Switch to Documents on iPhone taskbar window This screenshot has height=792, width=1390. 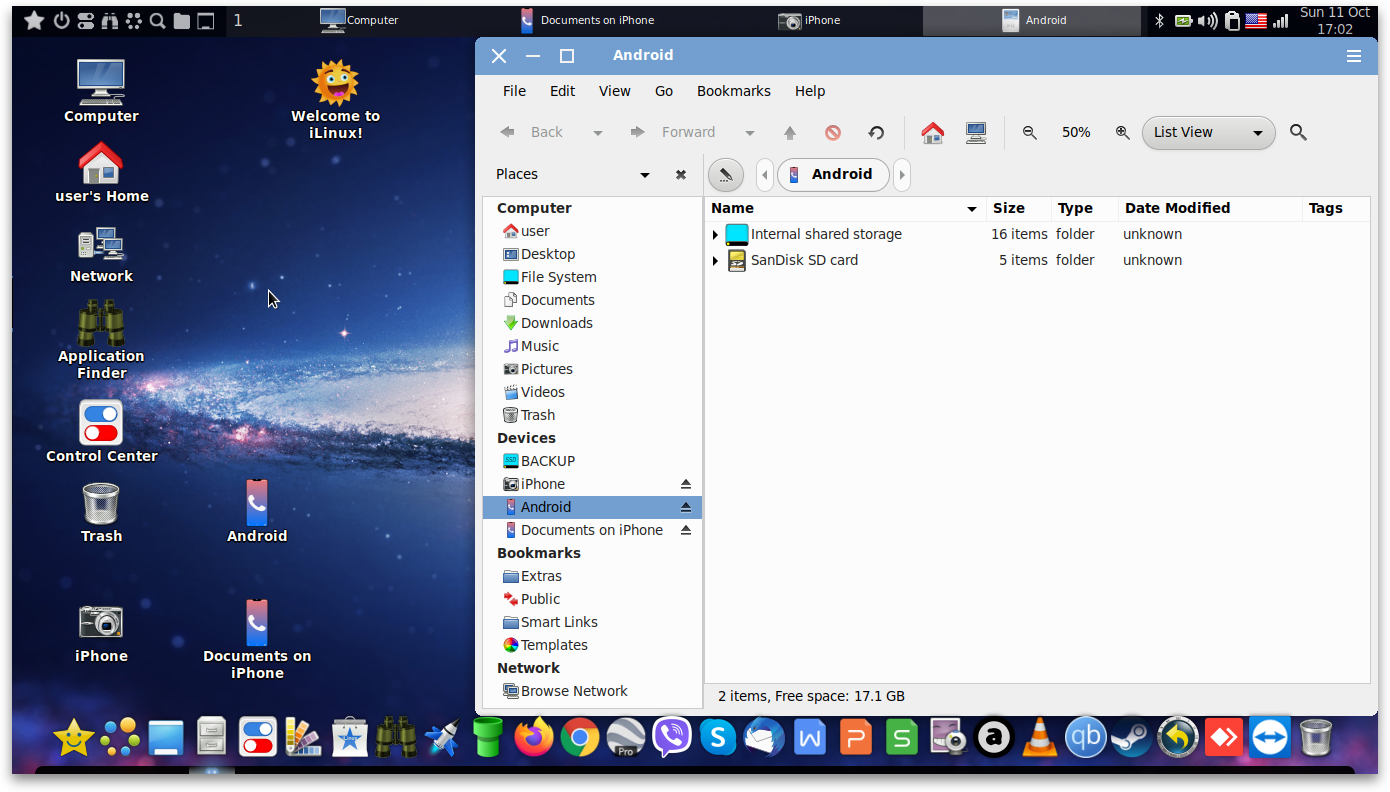(587, 20)
